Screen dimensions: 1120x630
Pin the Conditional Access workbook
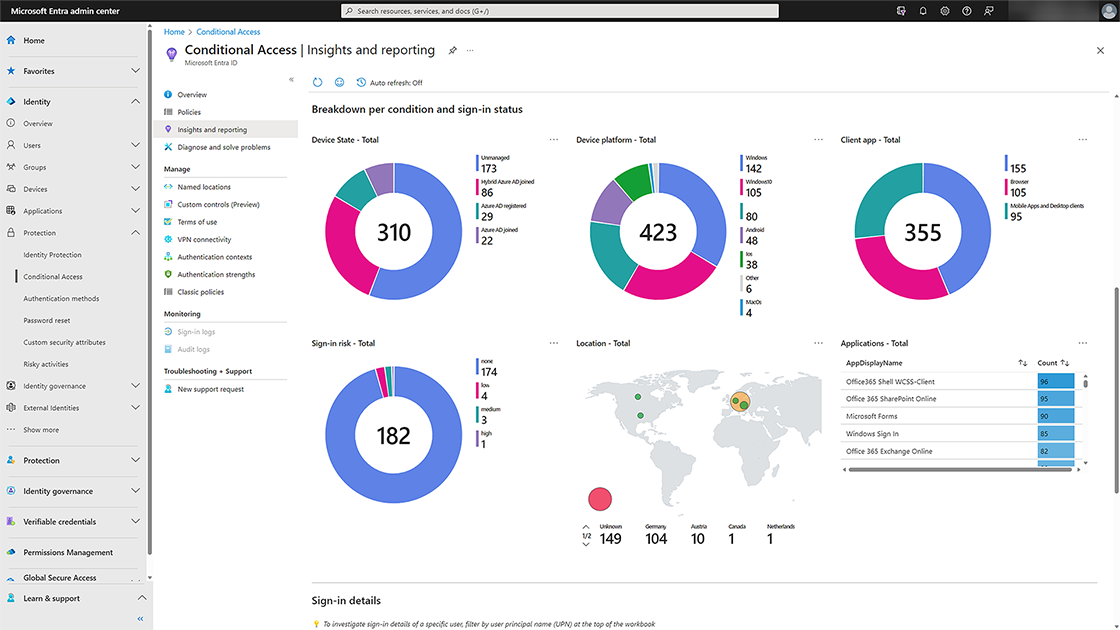point(451,49)
